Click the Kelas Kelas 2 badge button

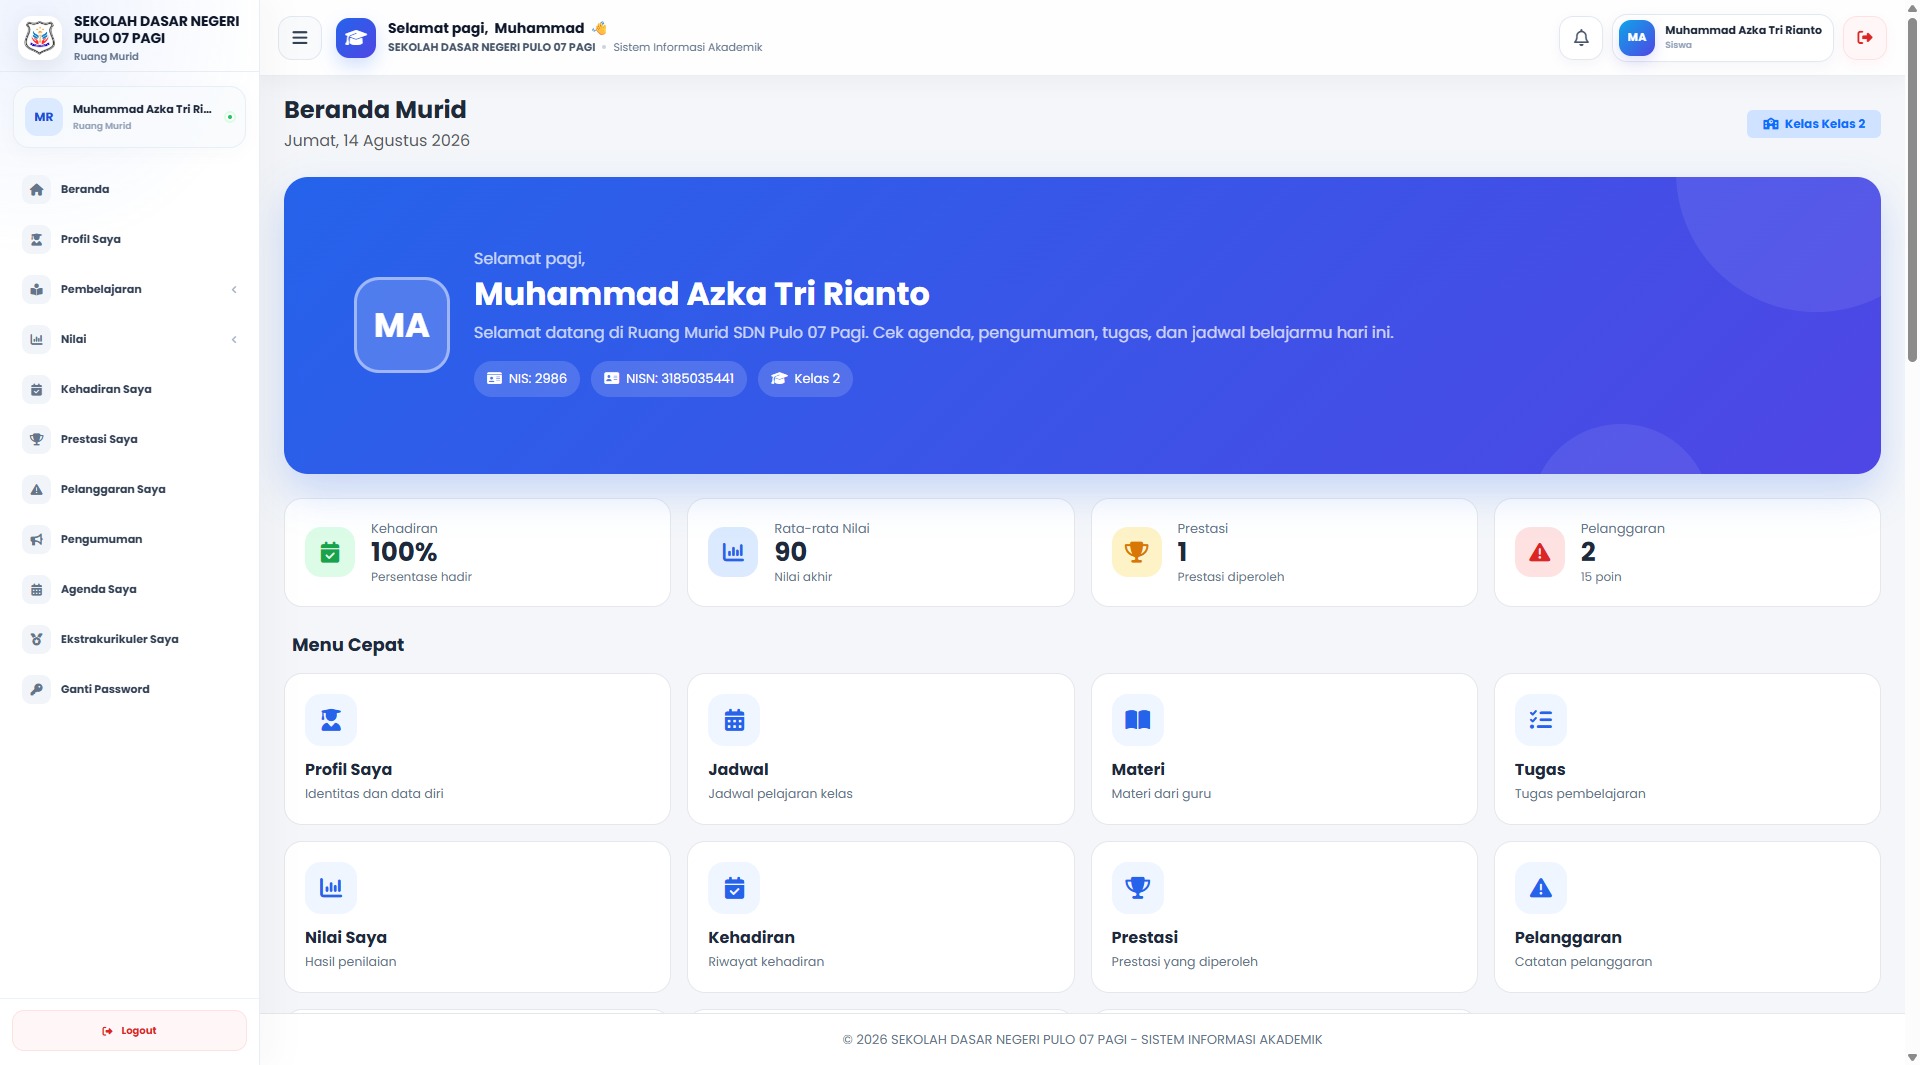[x=1813, y=124]
